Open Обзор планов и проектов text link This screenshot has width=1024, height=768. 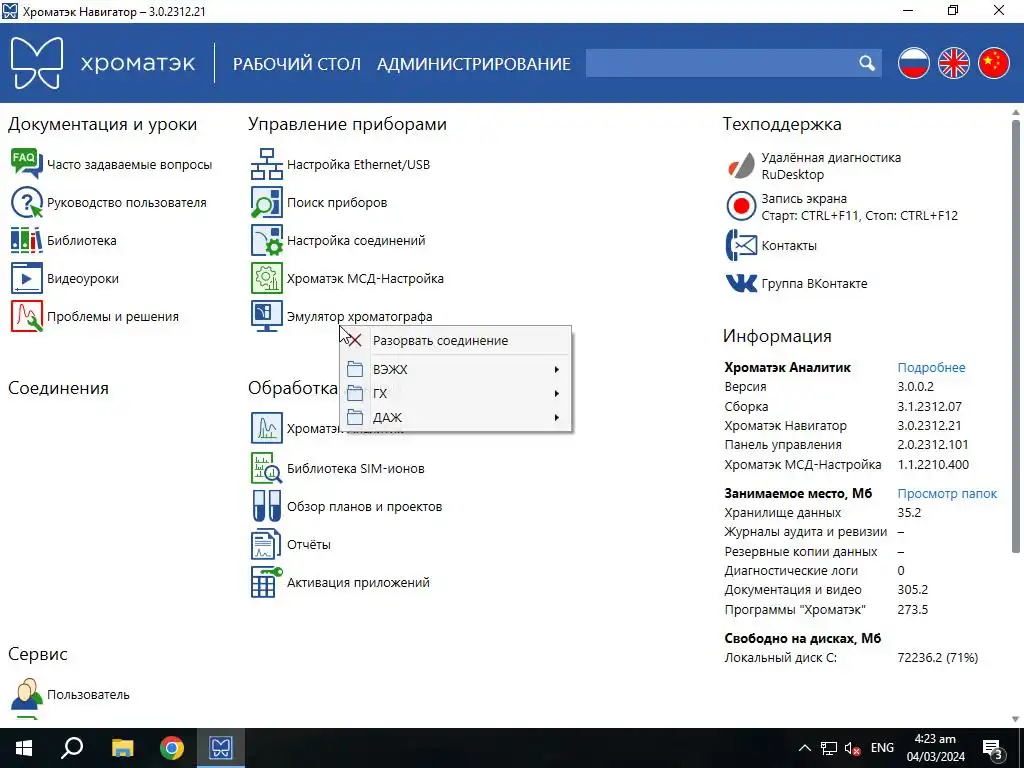pos(364,506)
